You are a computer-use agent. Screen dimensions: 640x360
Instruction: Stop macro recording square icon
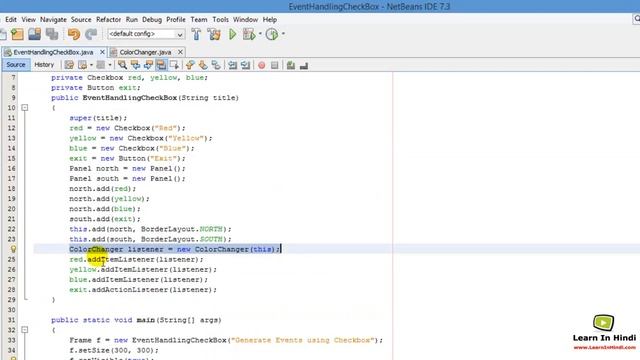point(275,65)
